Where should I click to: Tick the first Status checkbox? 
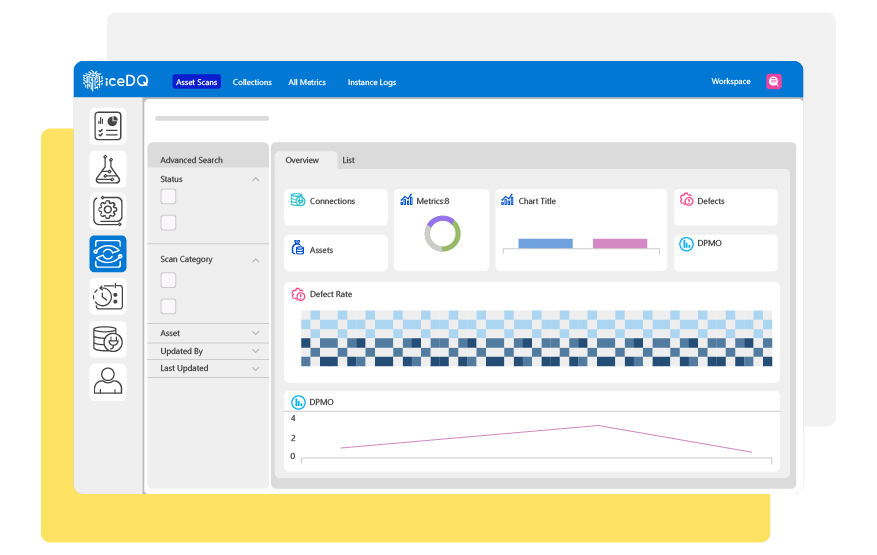coord(168,196)
